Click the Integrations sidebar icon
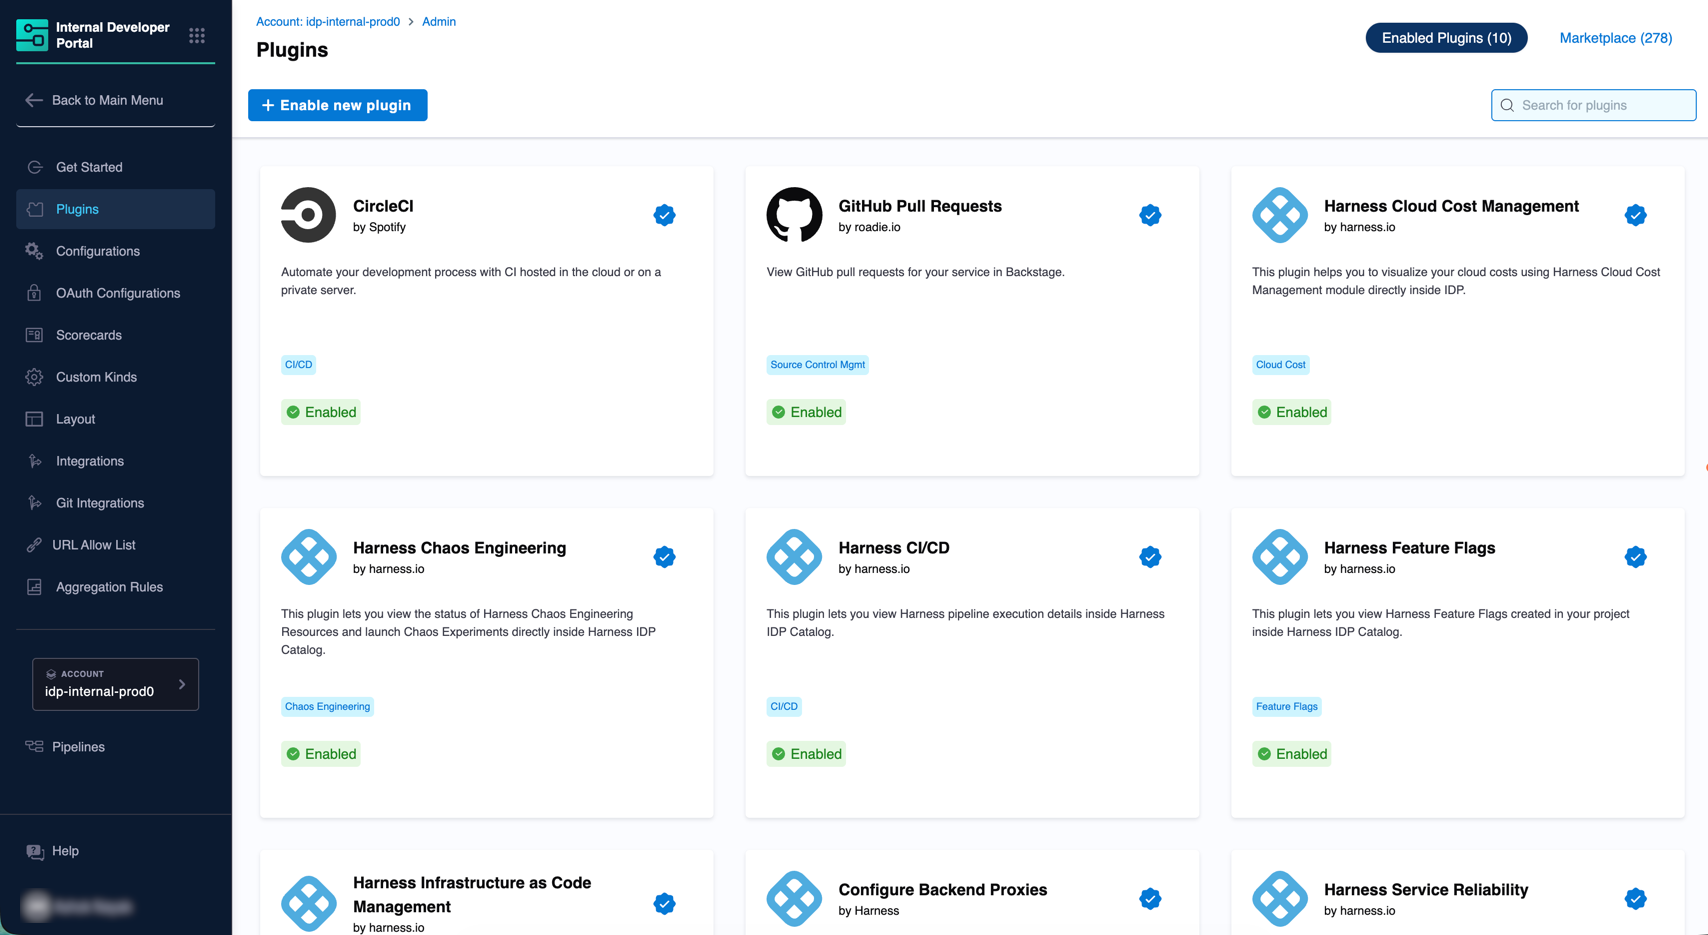The height and width of the screenshot is (935, 1708). pyautogui.click(x=35, y=461)
